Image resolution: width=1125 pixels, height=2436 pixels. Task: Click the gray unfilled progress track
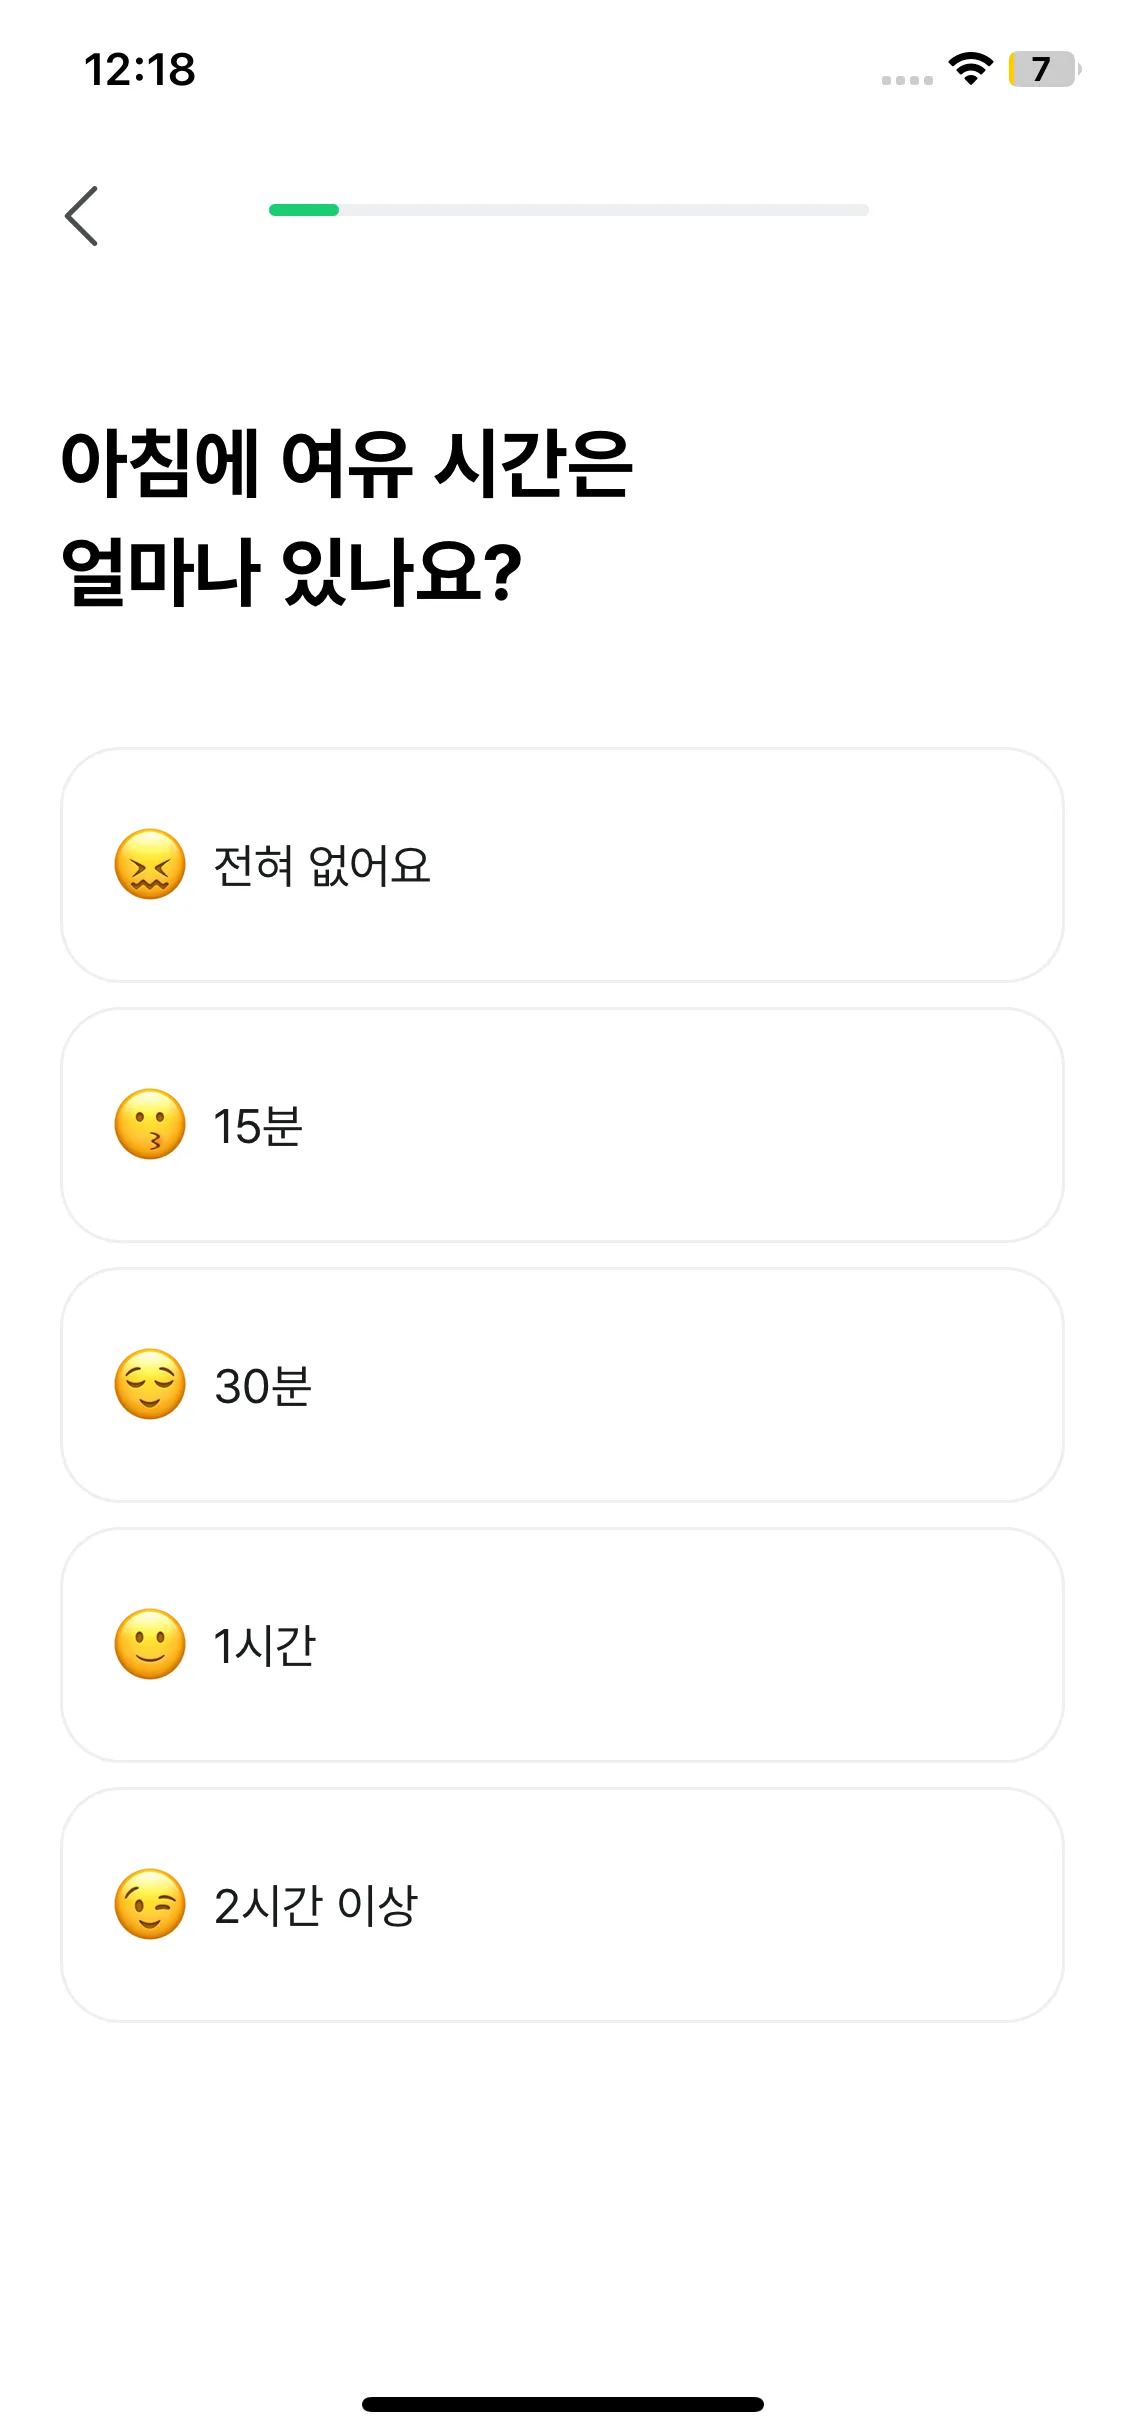coord(603,210)
